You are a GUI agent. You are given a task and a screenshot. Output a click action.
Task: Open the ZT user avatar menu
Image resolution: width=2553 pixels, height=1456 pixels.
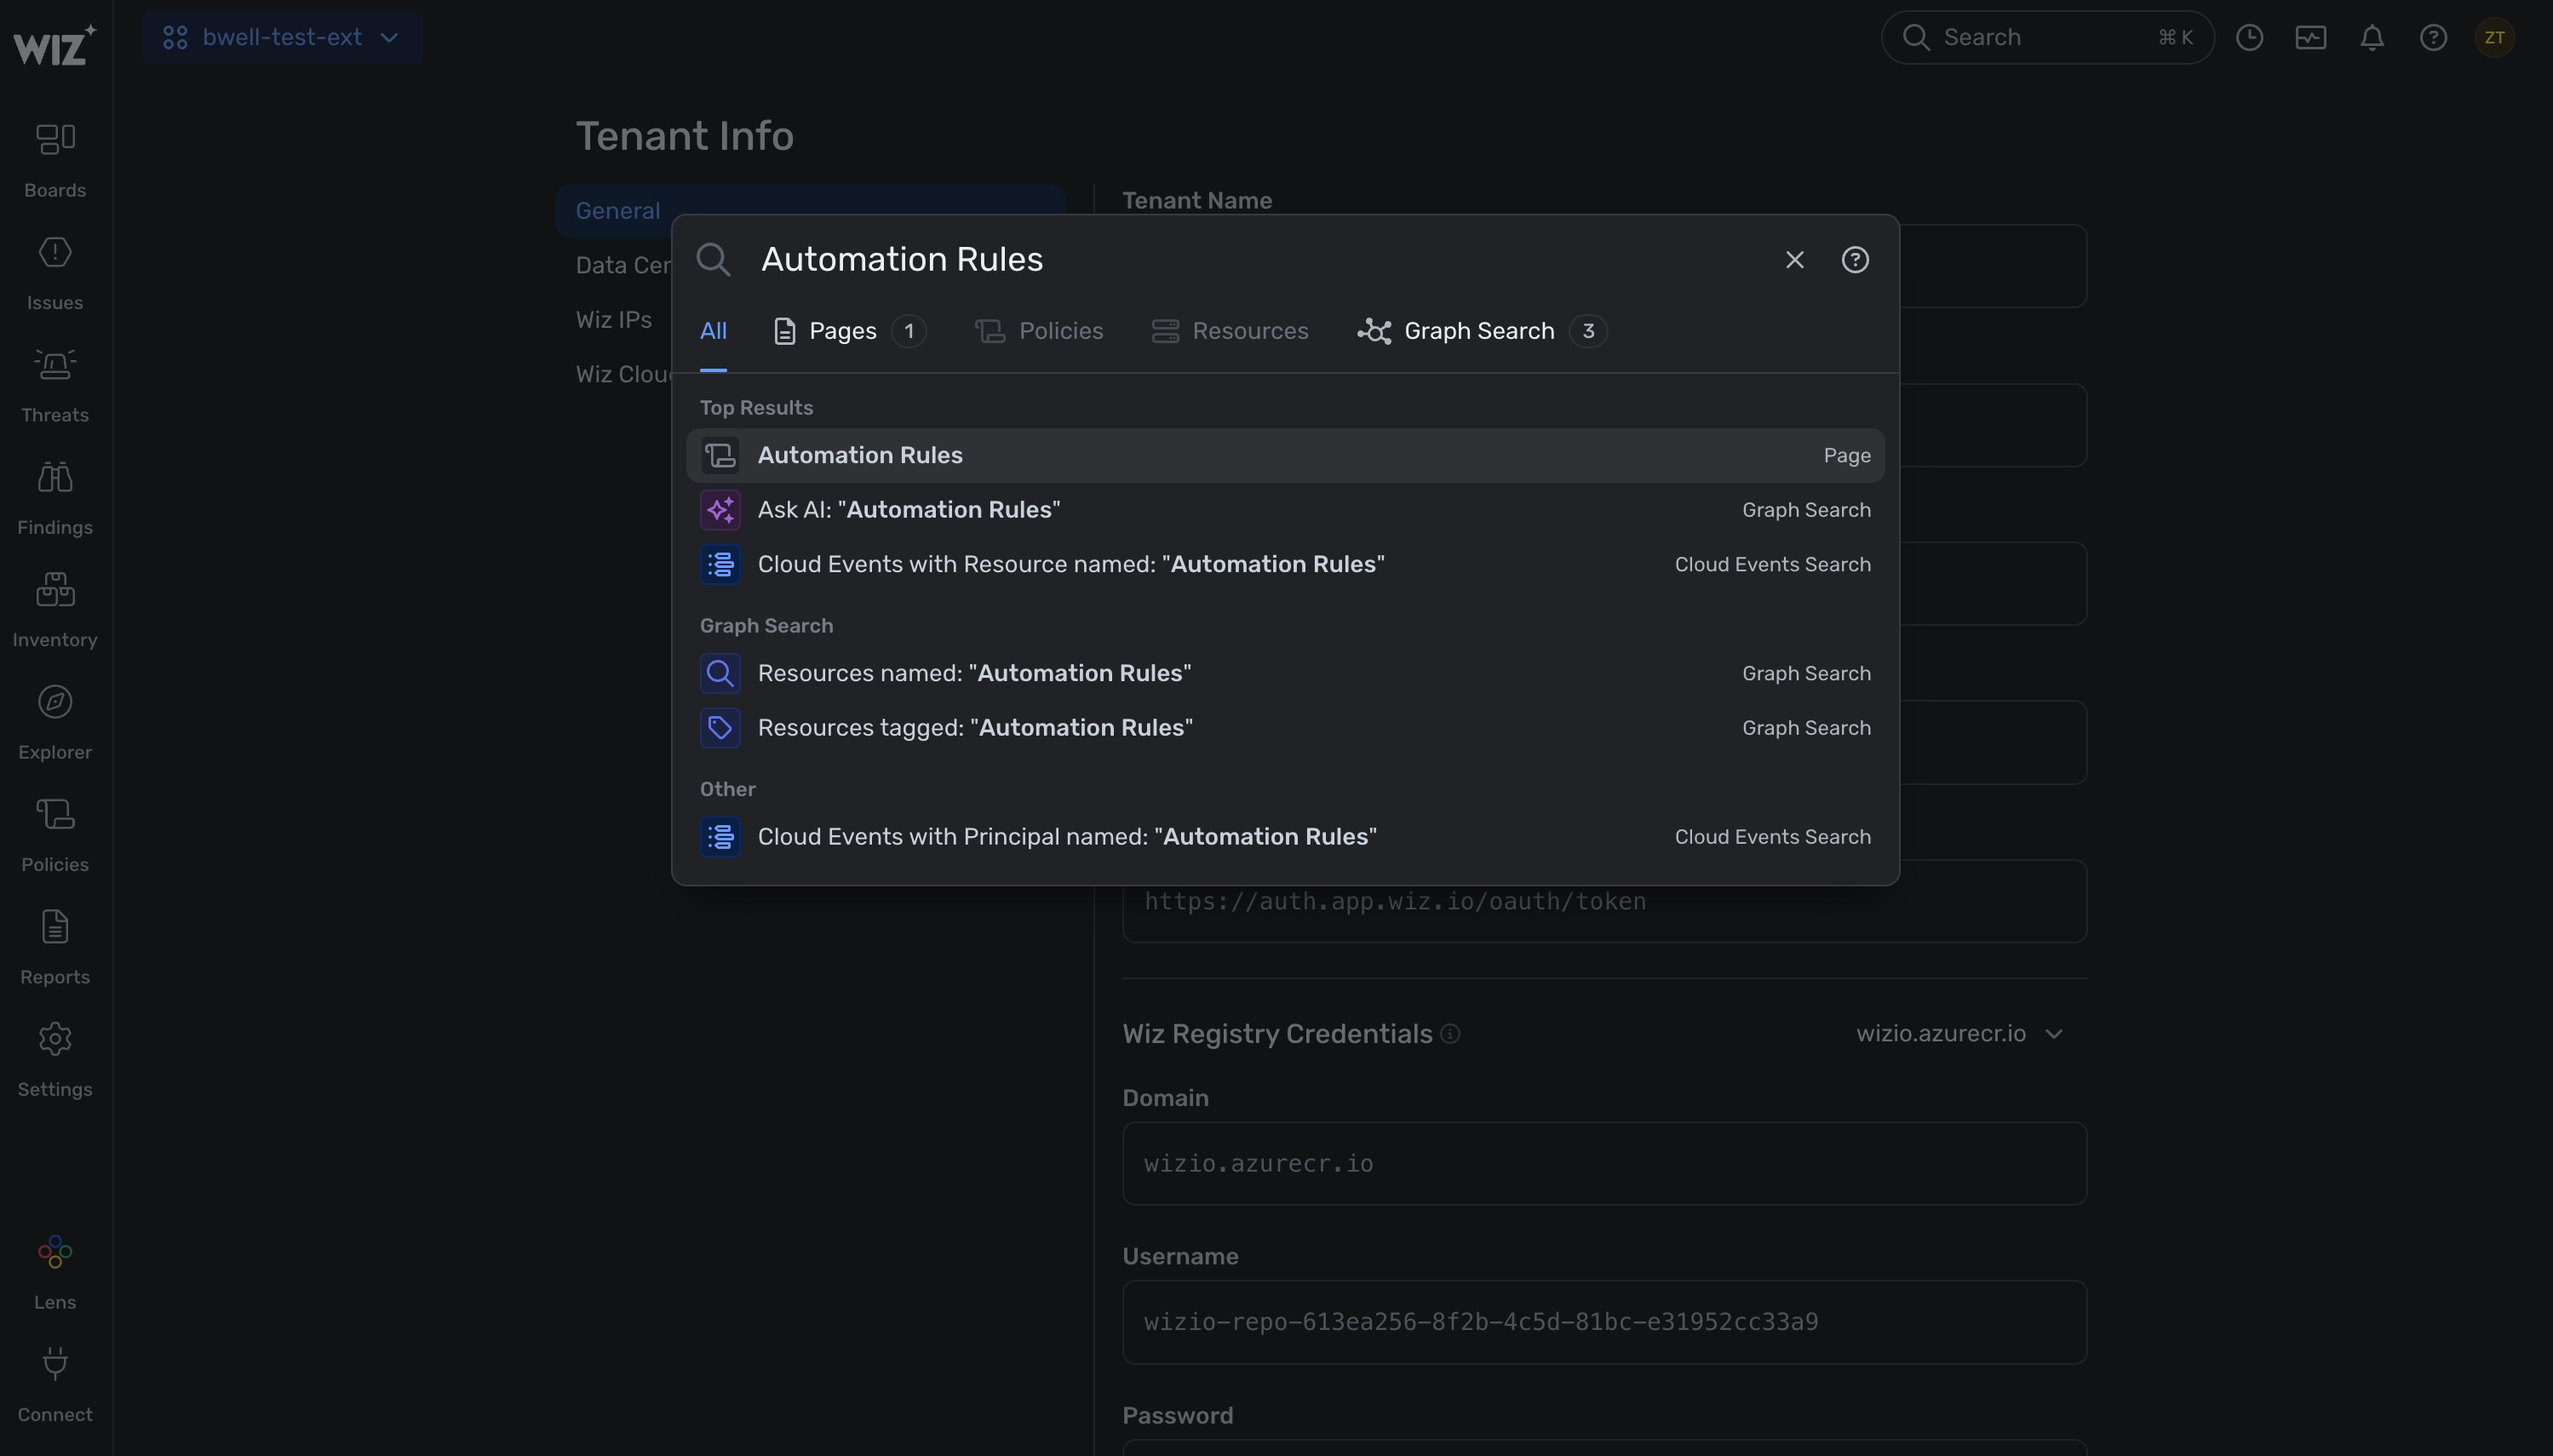pyautogui.click(x=2494, y=38)
